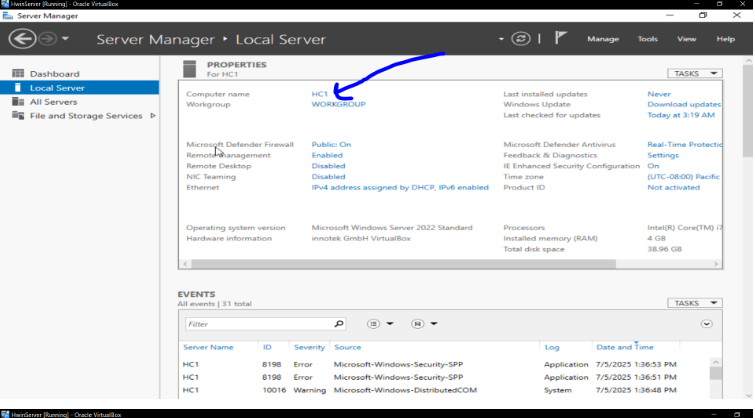Click Today at 3:19 AM link

coord(681,115)
